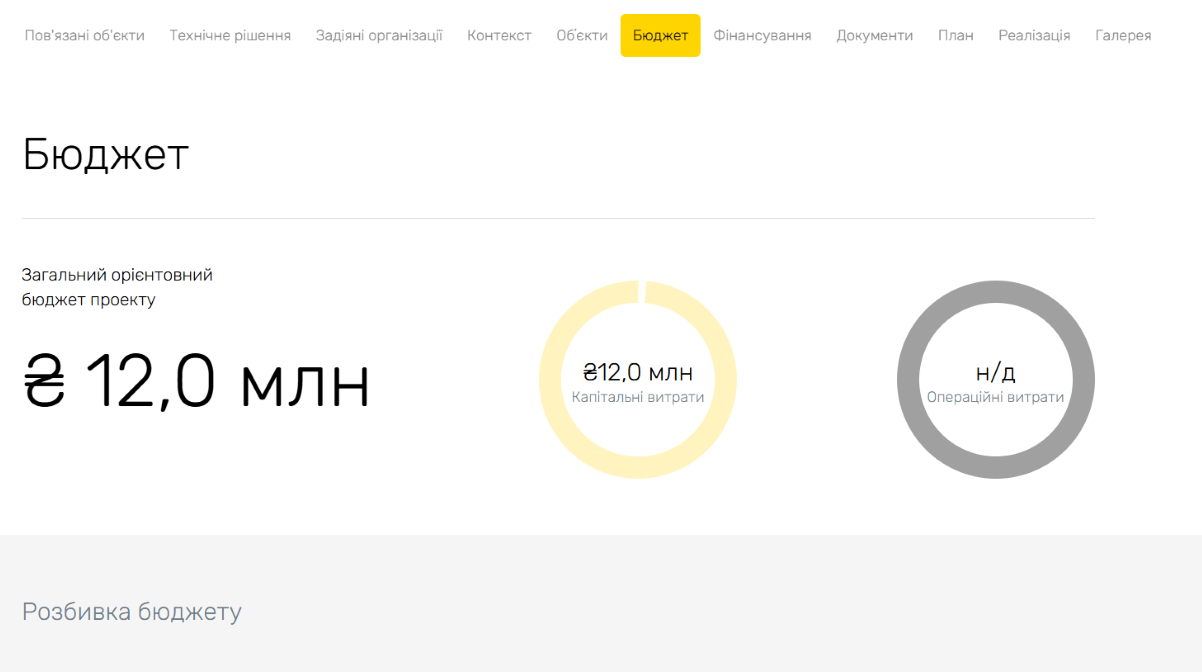Click the Розбивка бюджету section heading
This screenshot has height=672, width=1202.
[132, 611]
